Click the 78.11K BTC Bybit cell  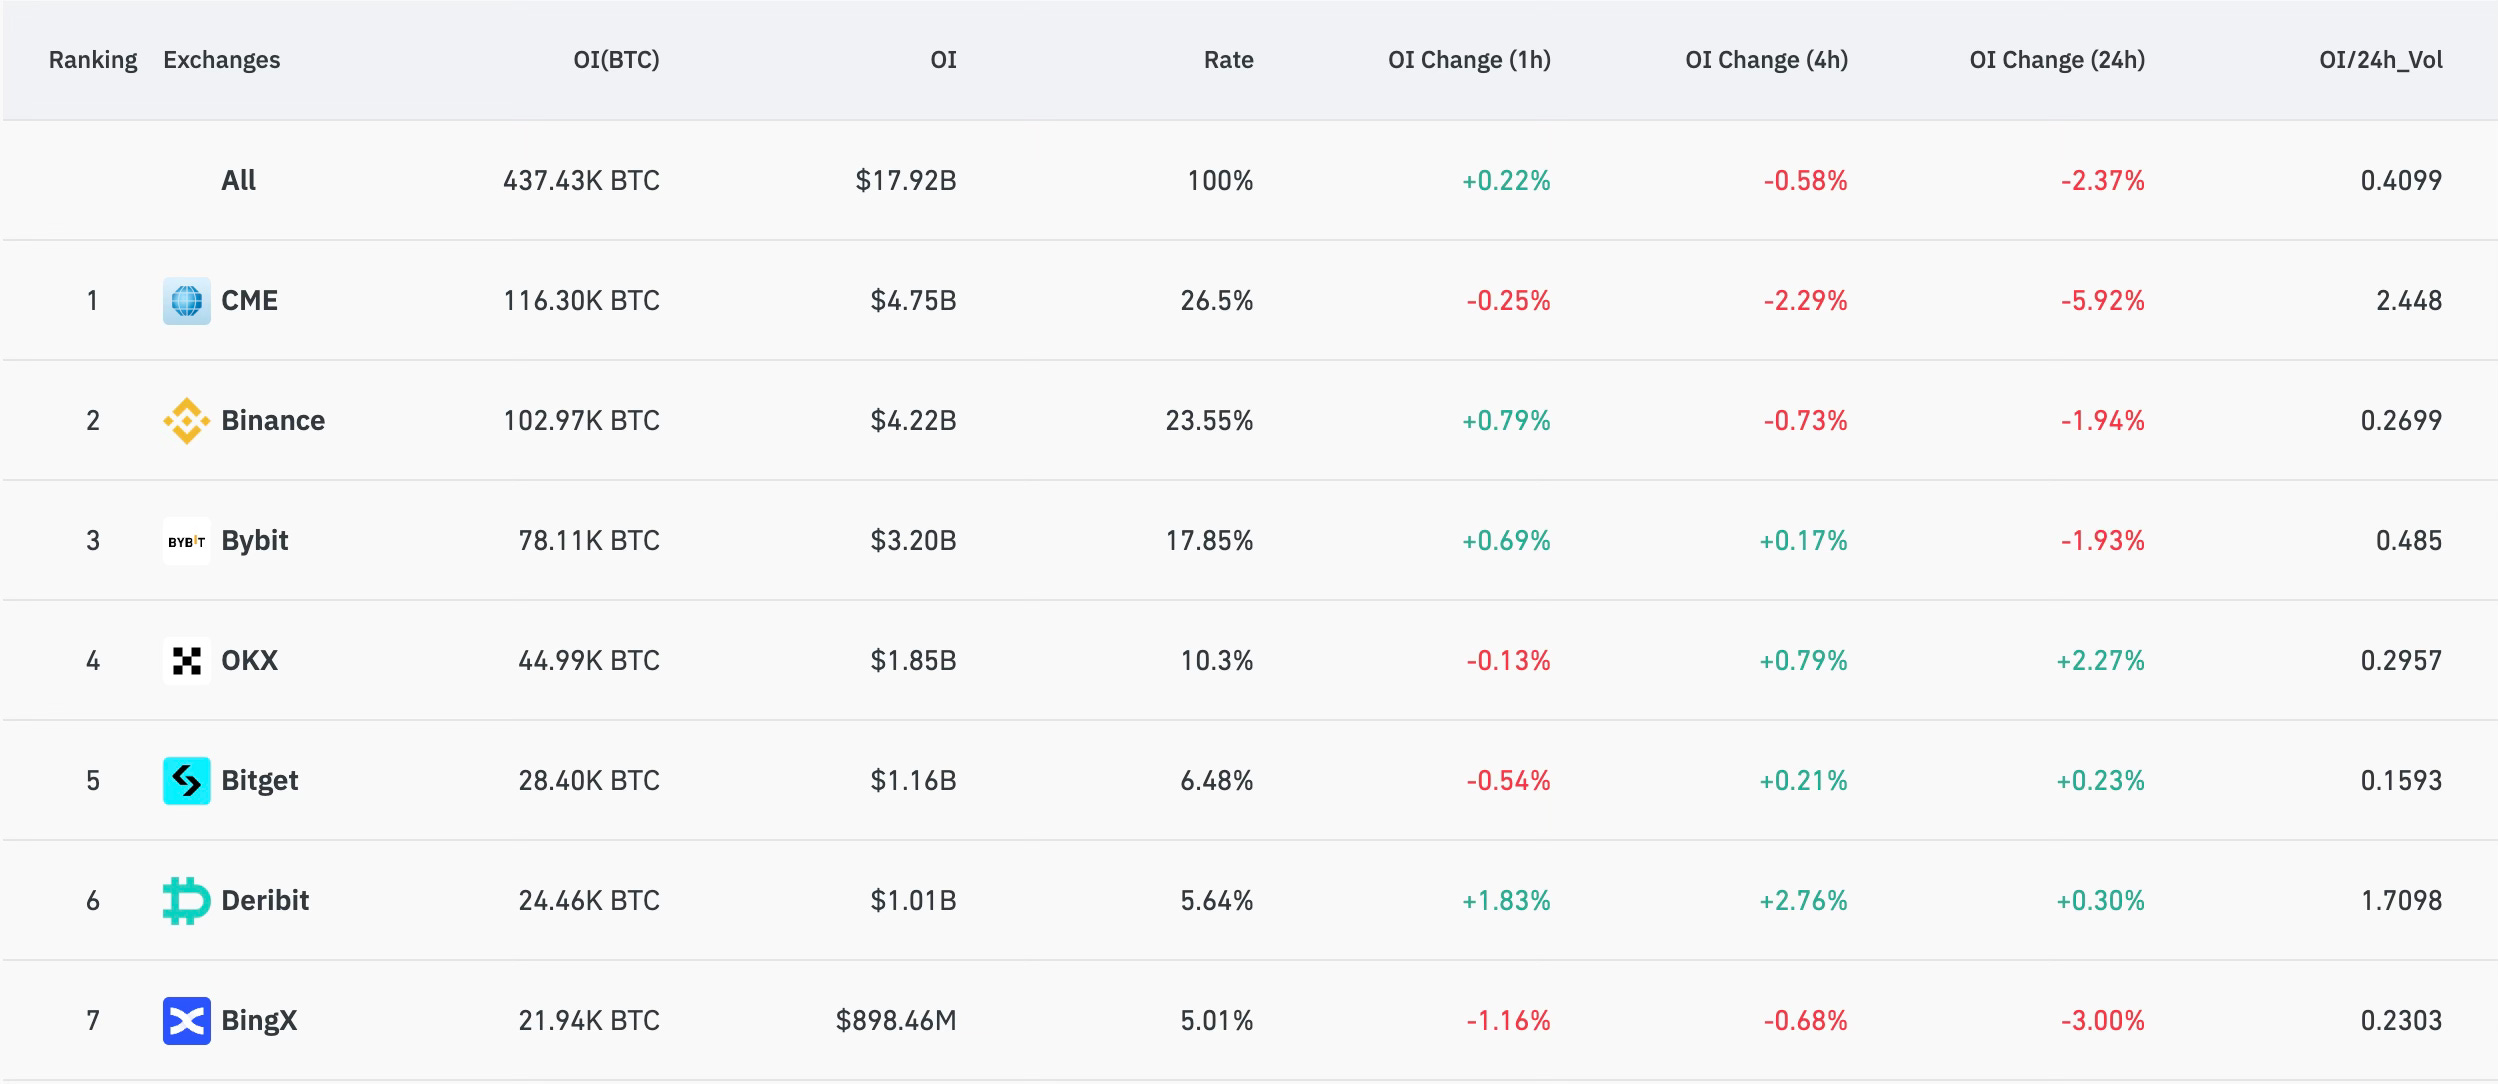589,541
